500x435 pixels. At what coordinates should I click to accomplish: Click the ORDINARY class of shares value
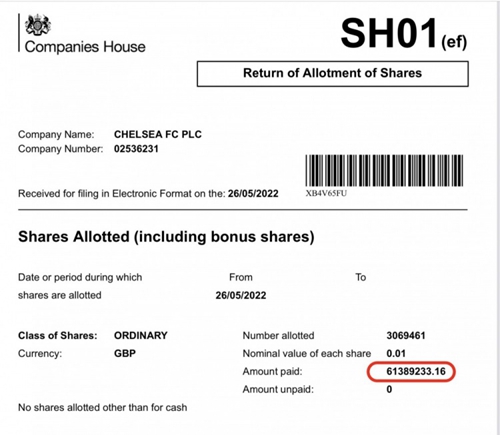(141, 335)
